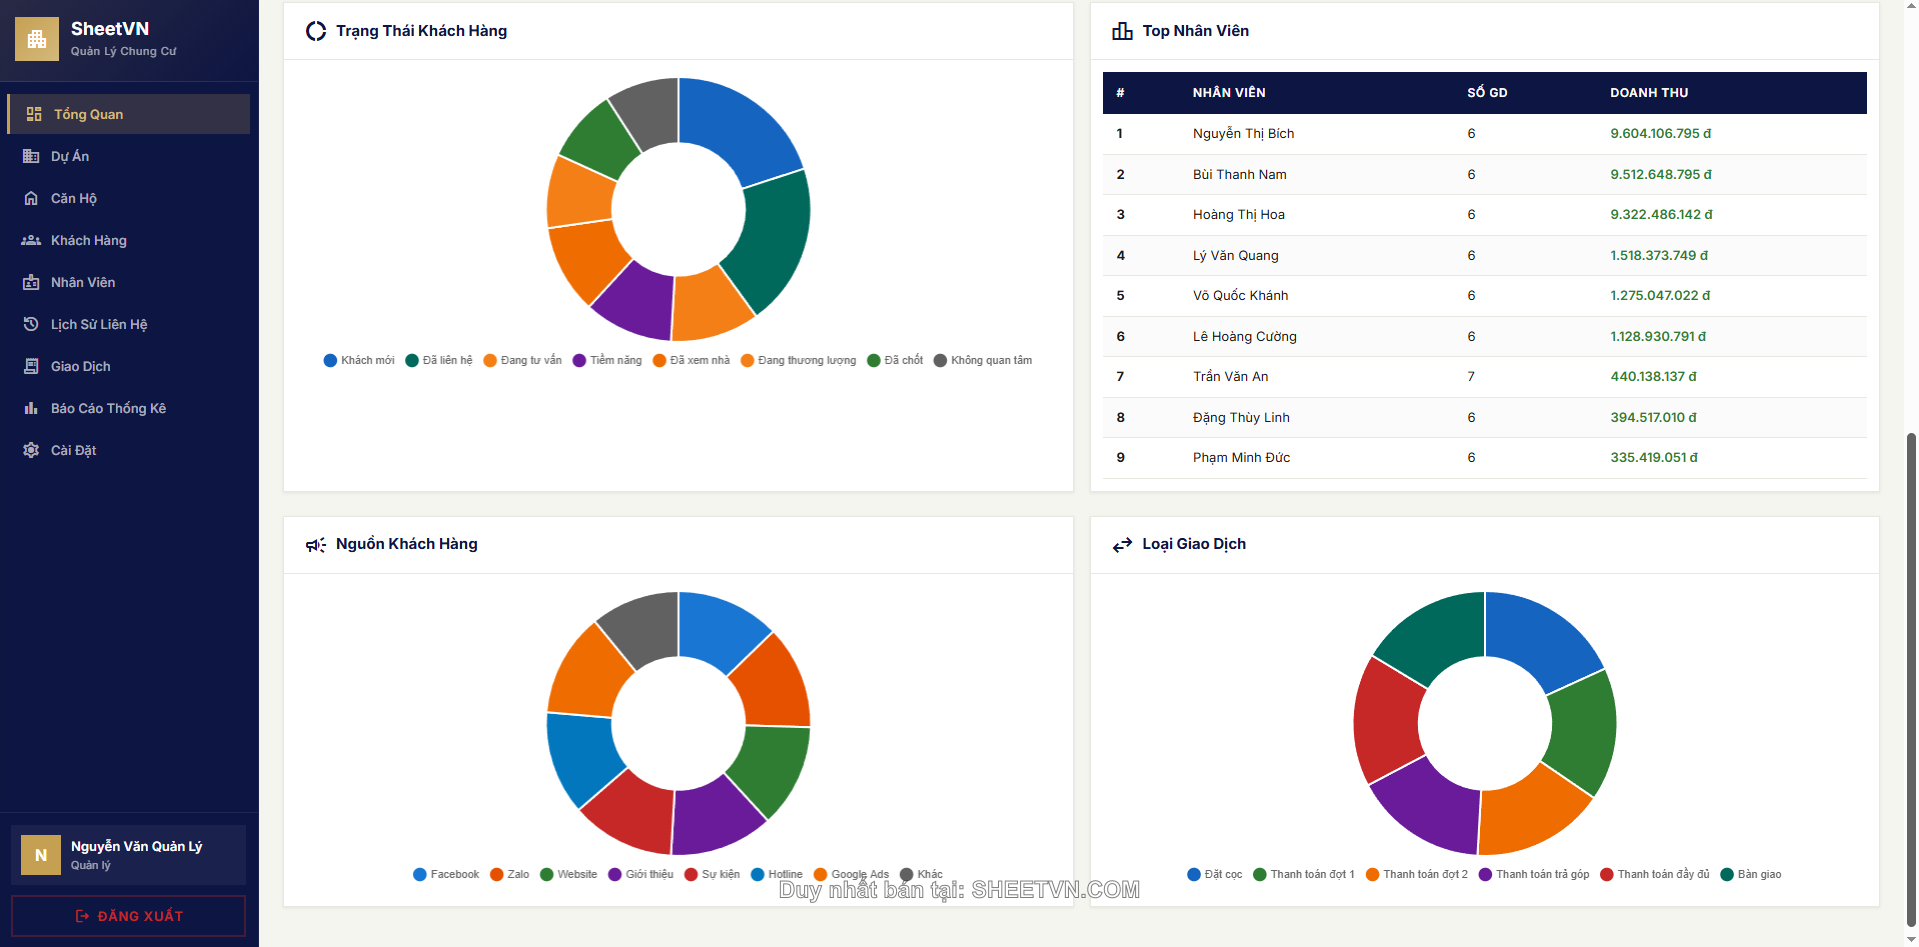This screenshot has height=947, width=1919.
Task: Open Dự Án via its sidebar icon
Action: point(31,156)
